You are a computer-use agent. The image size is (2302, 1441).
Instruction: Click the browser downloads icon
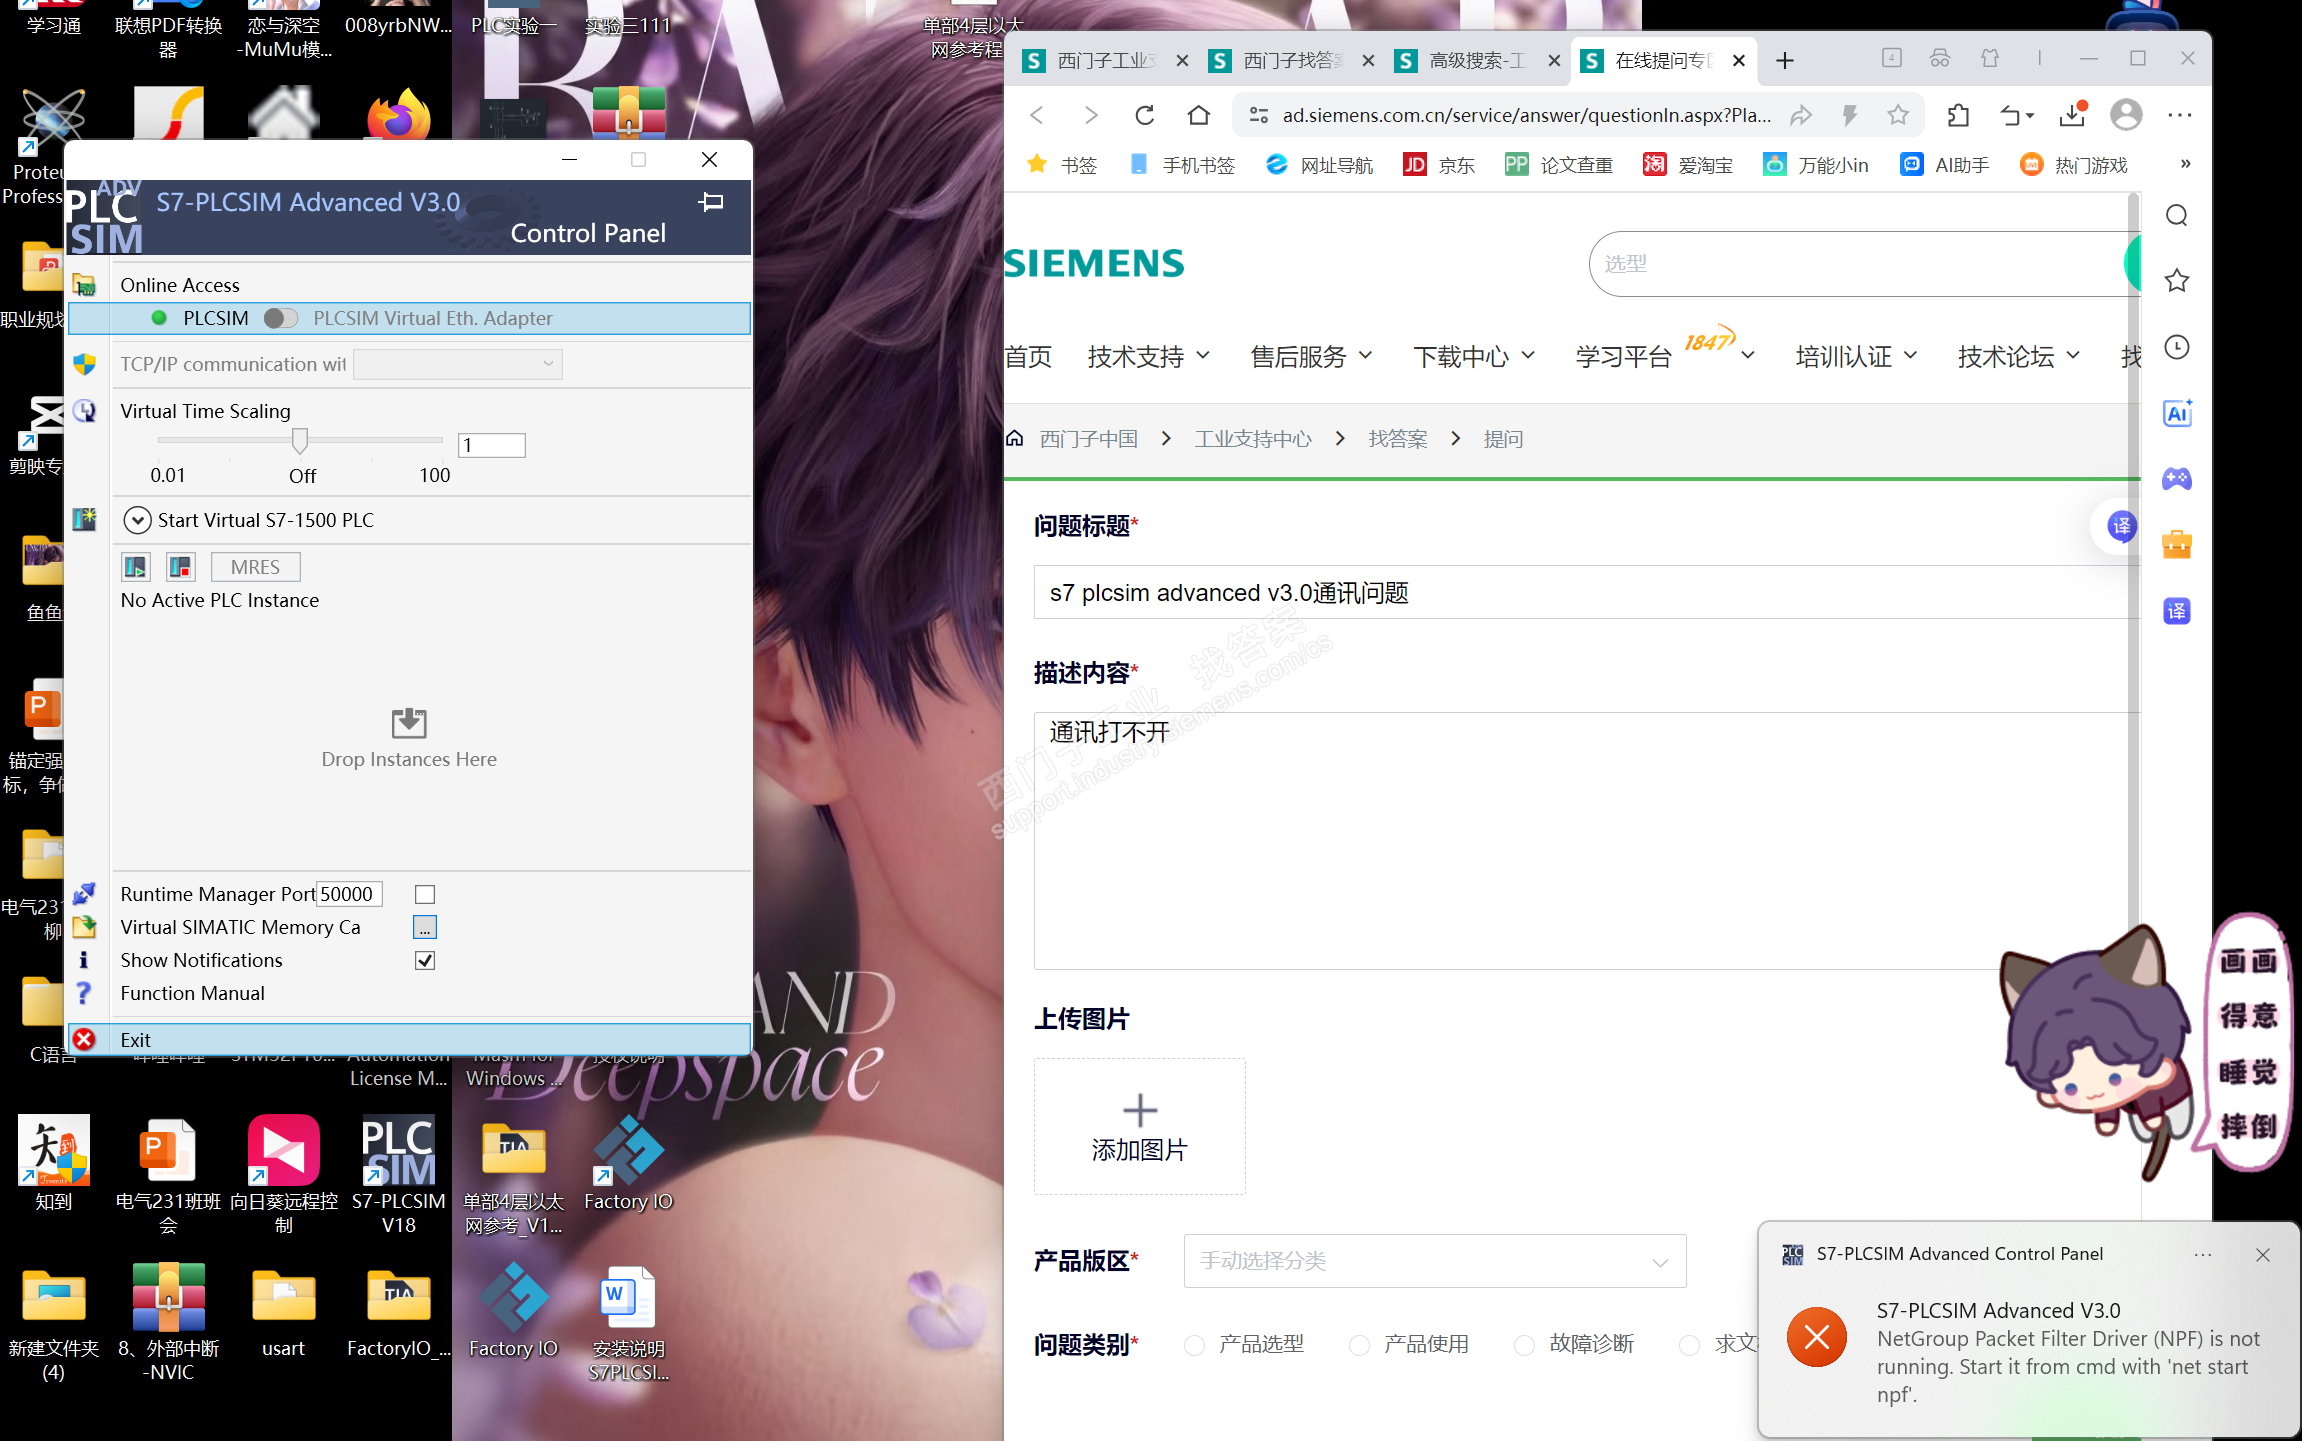click(x=2072, y=116)
